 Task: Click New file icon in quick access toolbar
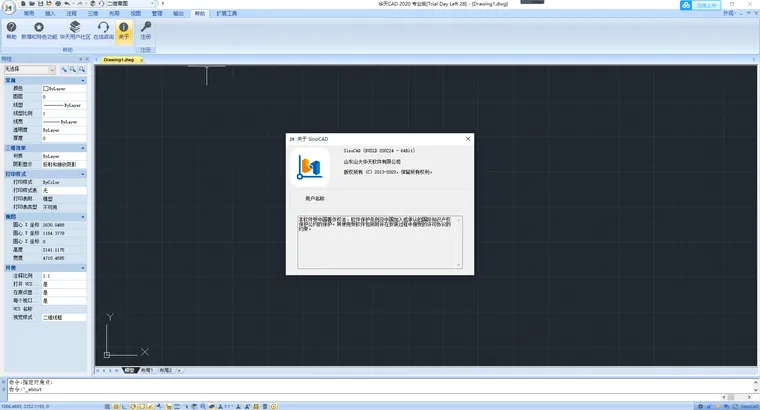(23, 3)
